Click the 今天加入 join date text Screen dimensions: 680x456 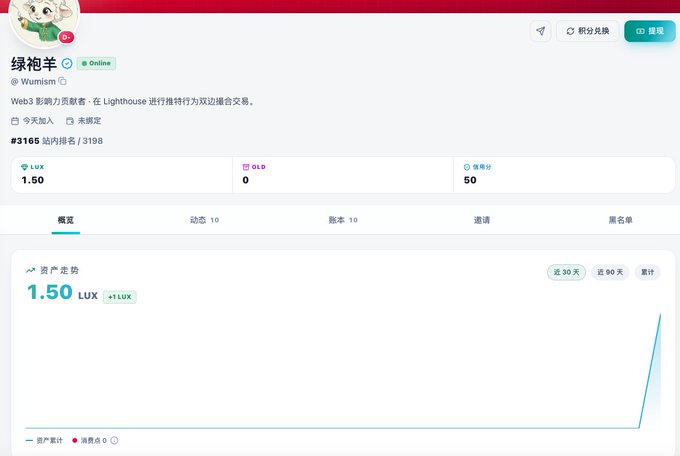(38, 121)
